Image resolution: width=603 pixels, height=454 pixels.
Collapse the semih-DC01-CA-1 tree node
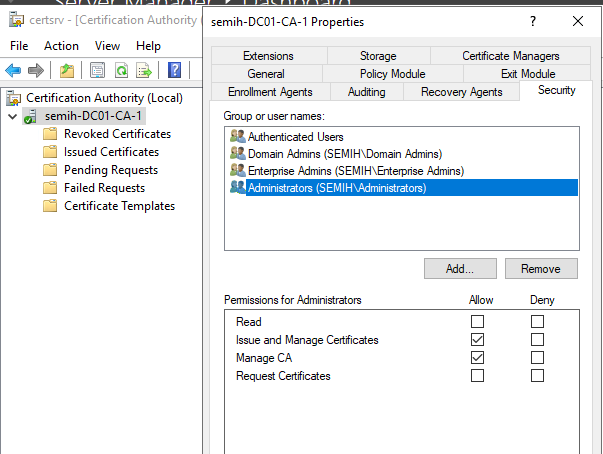11,116
